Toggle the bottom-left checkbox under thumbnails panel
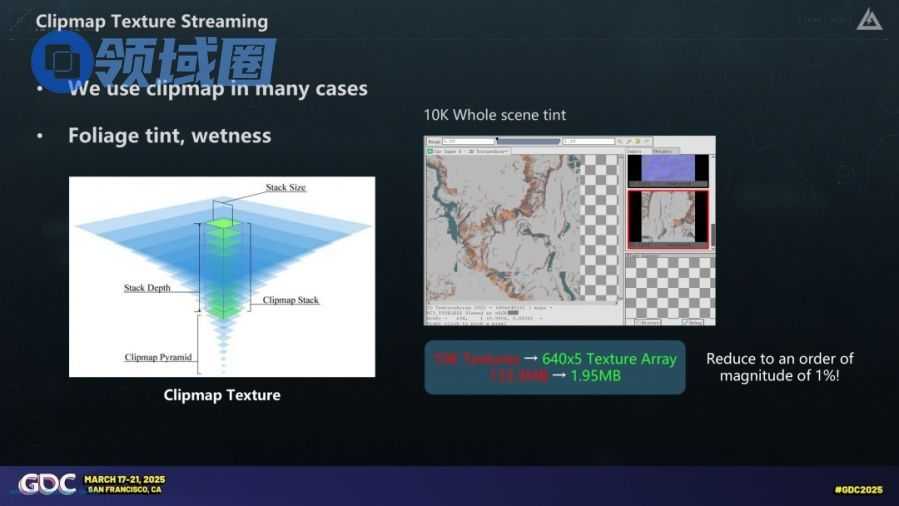This screenshot has height=506, width=899. pos(636,322)
